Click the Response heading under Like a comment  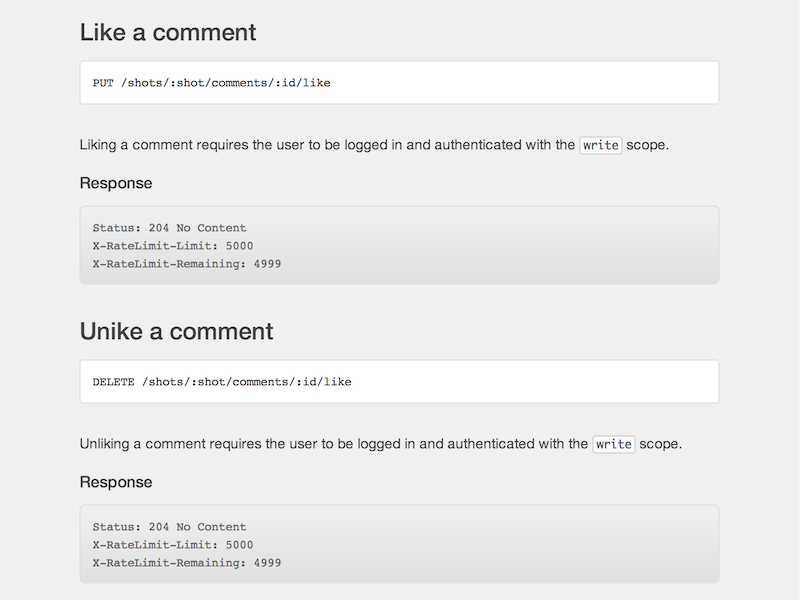tap(116, 183)
